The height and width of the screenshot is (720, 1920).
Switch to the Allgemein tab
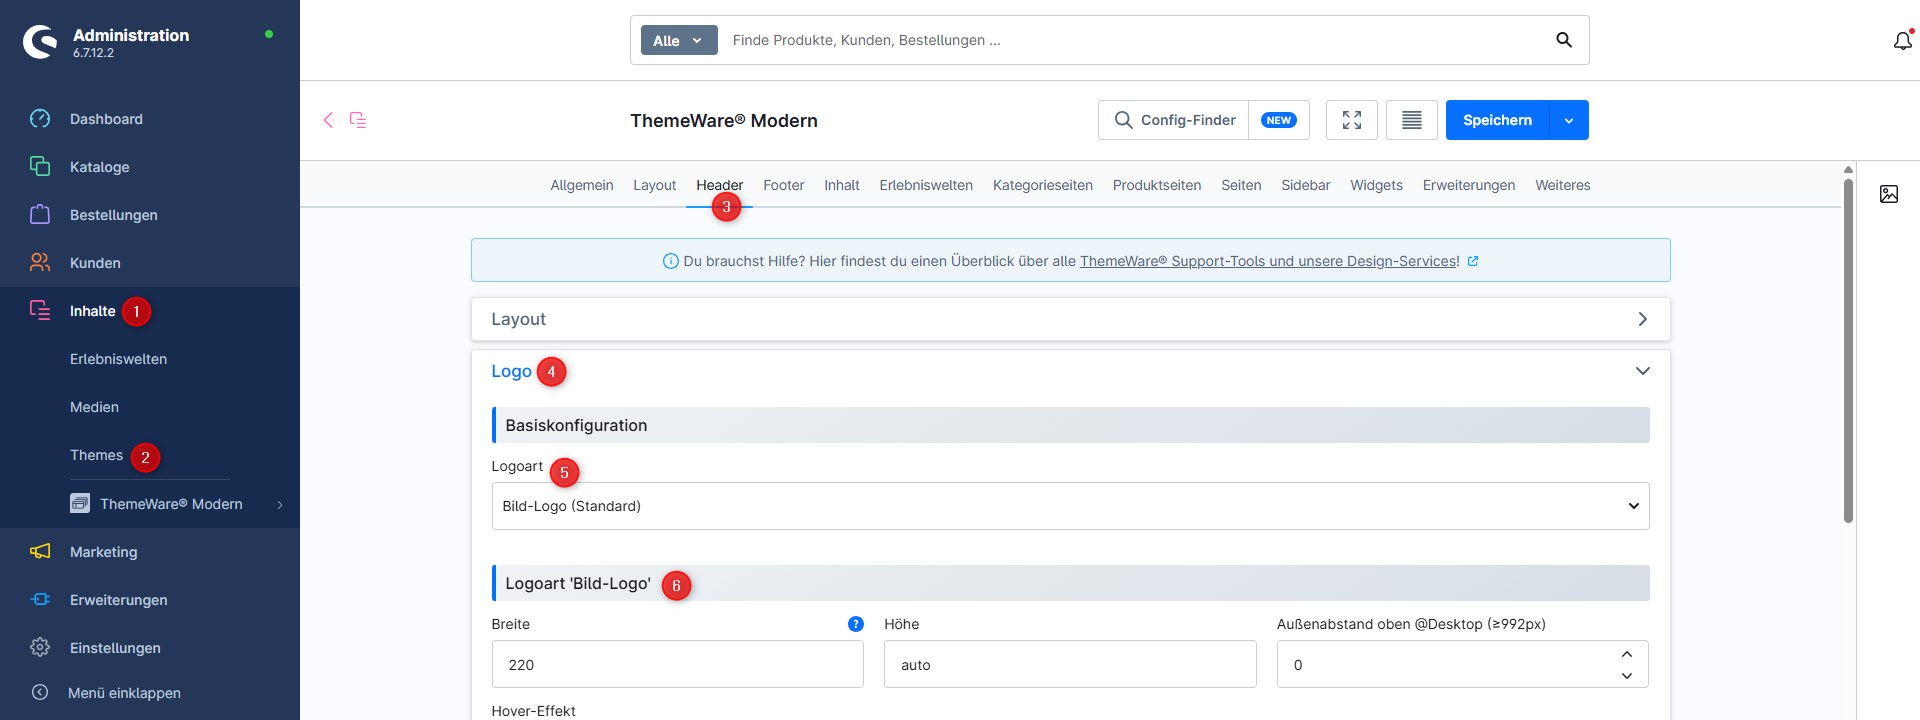[582, 185]
